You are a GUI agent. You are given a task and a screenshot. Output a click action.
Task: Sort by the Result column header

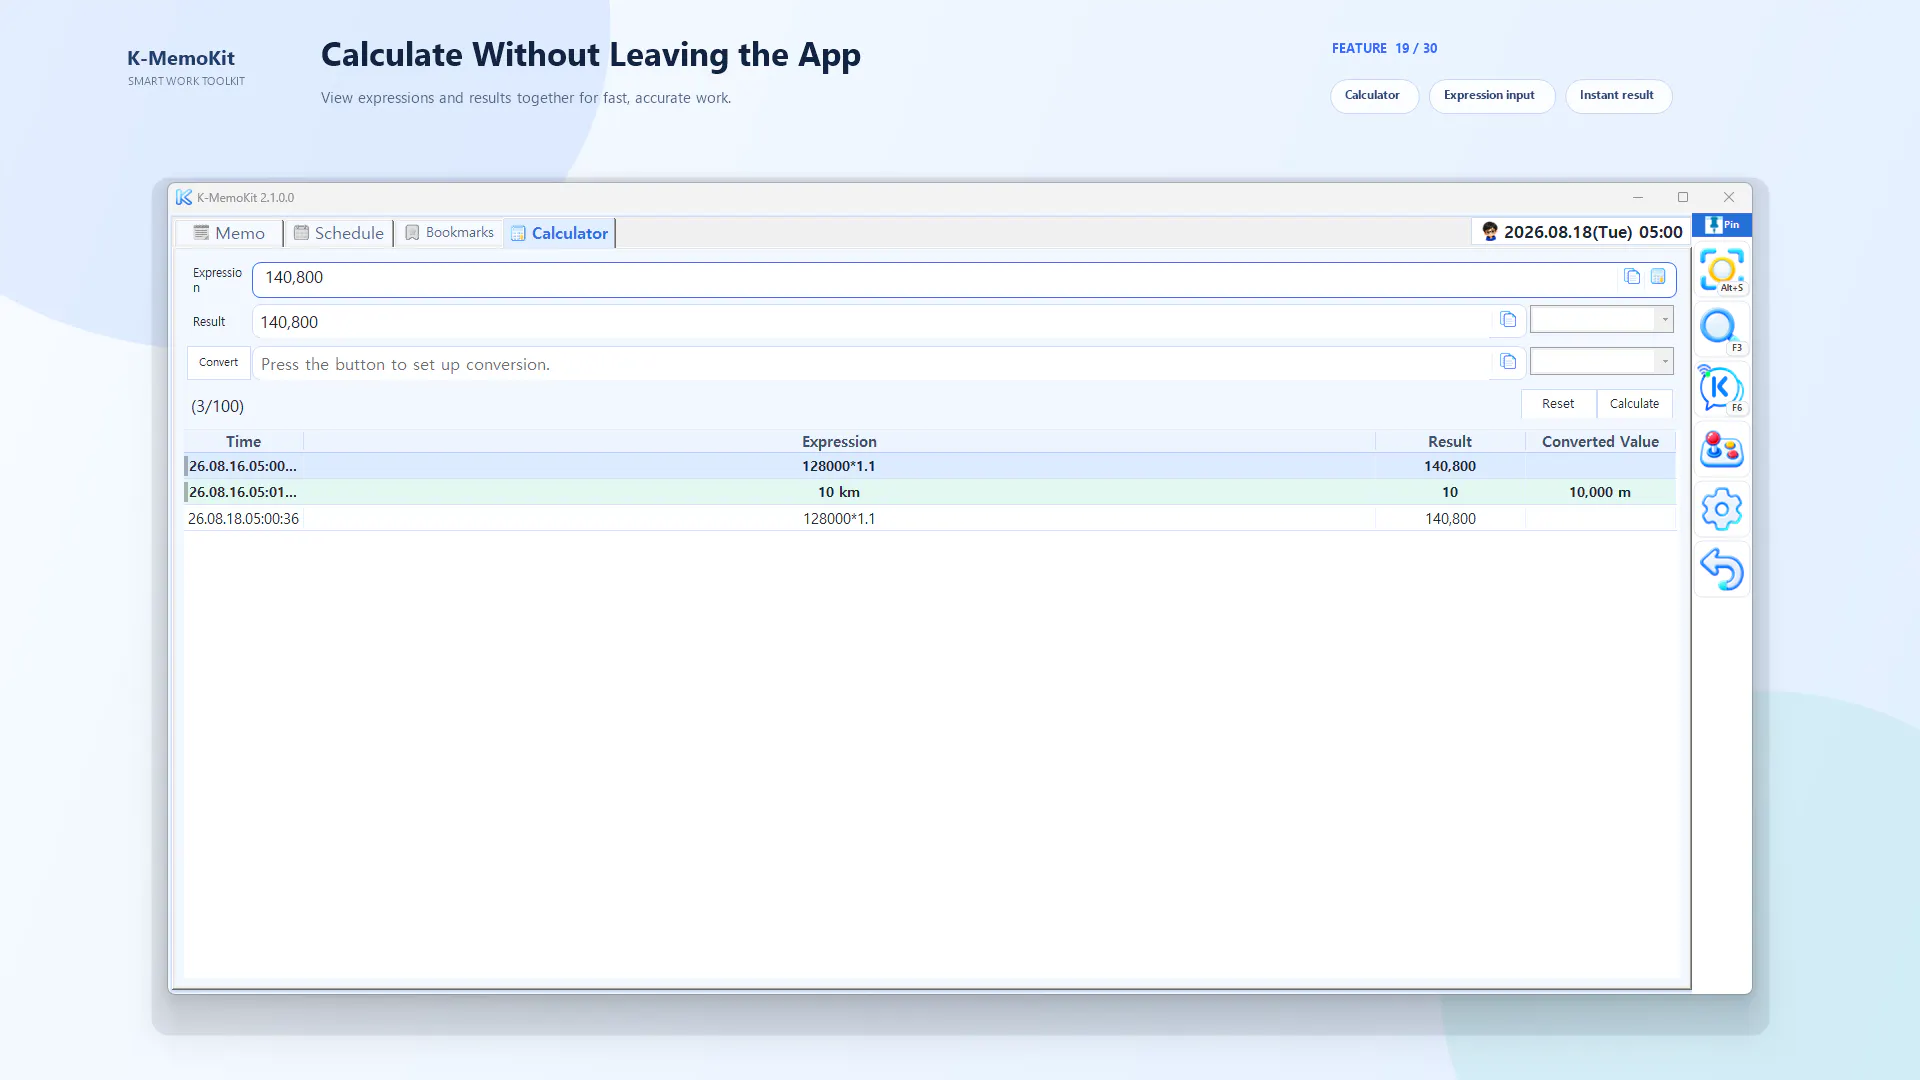click(1450, 442)
